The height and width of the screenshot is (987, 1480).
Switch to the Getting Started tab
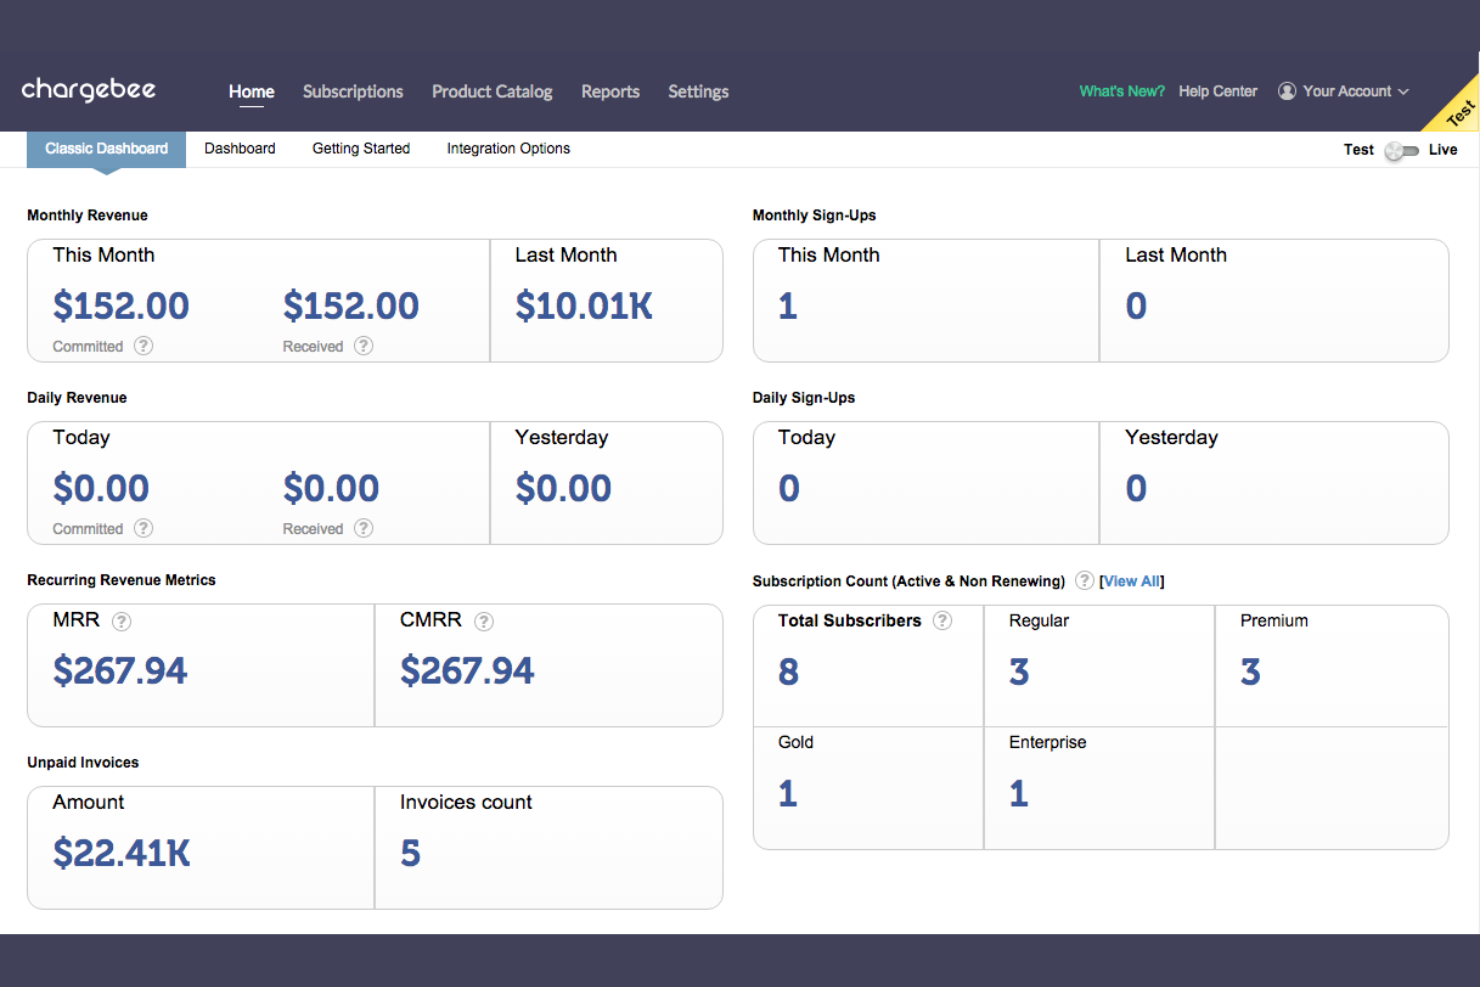(x=361, y=148)
